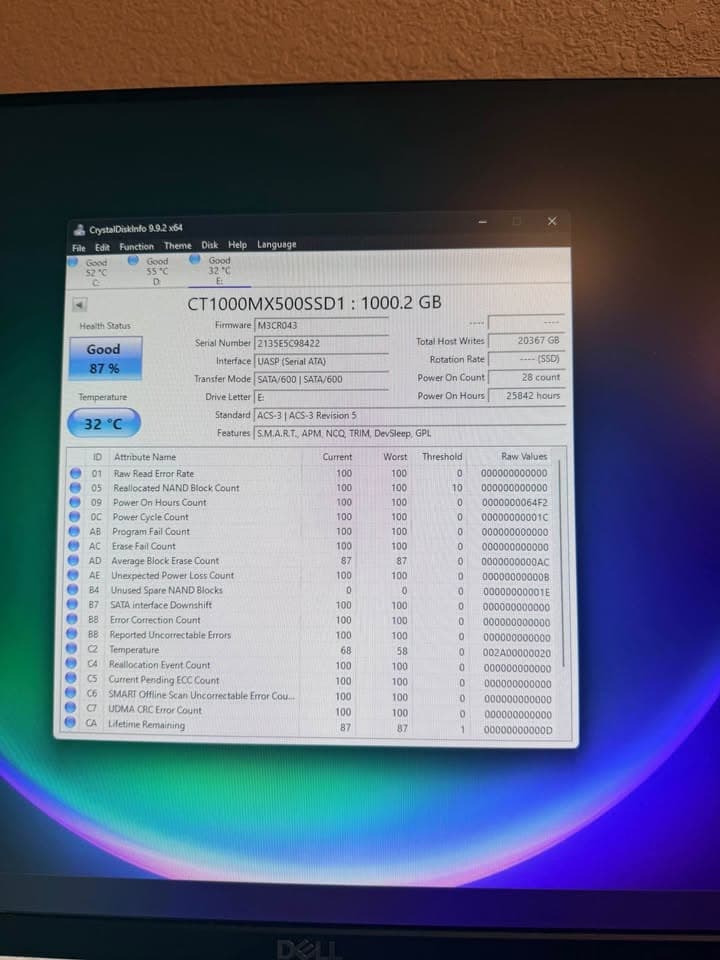720x960 pixels.
Task: Open the File menu
Action: [78, 248]
